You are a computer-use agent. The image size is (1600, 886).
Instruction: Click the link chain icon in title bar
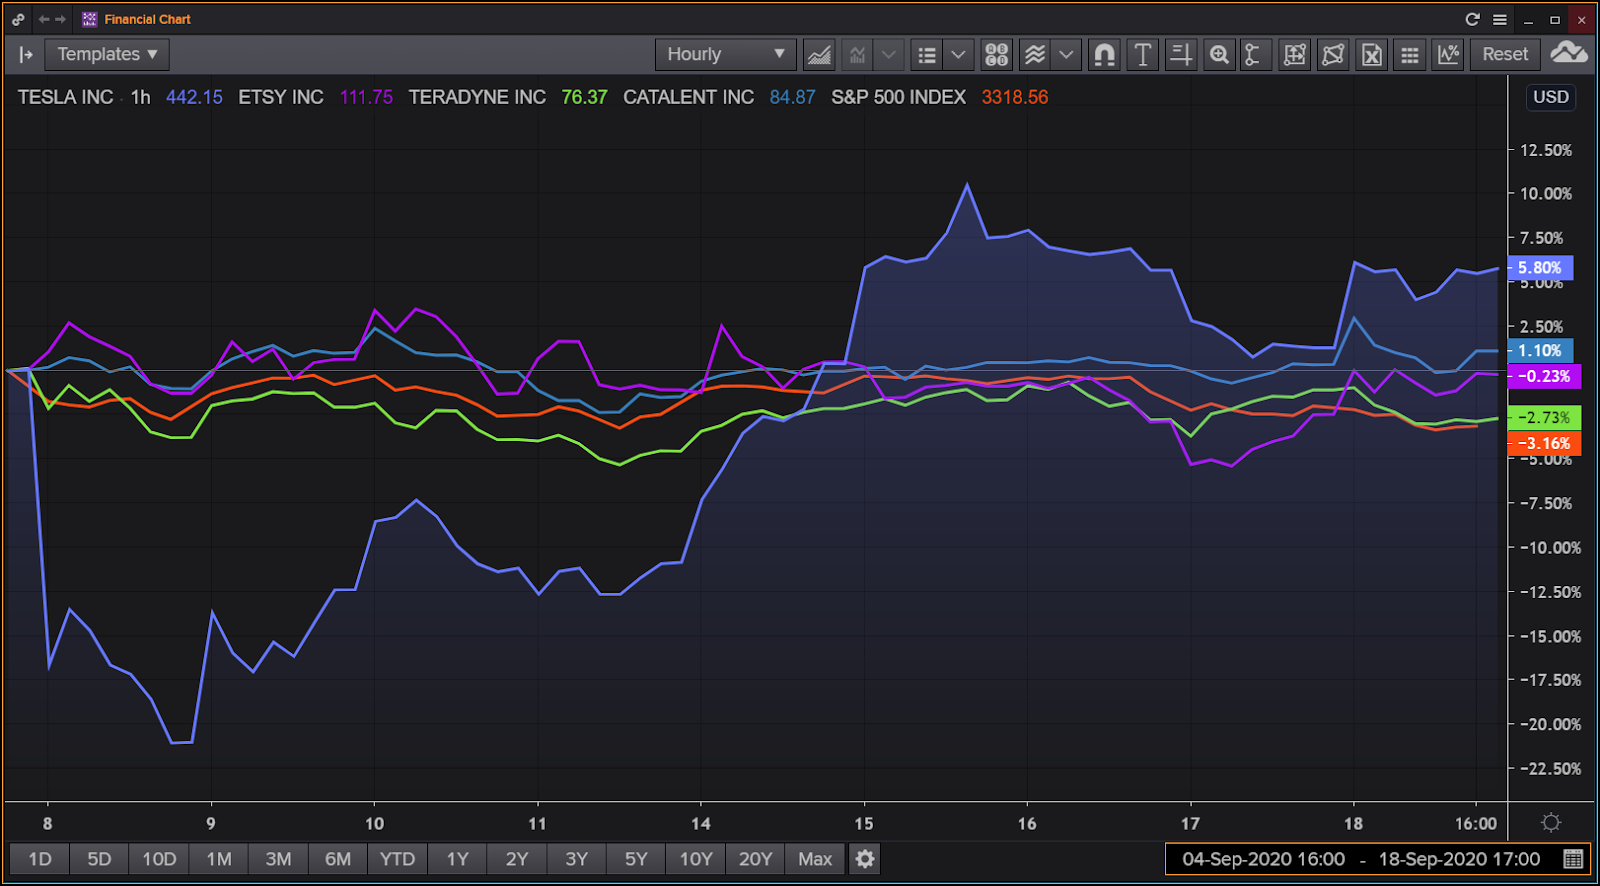18,19
